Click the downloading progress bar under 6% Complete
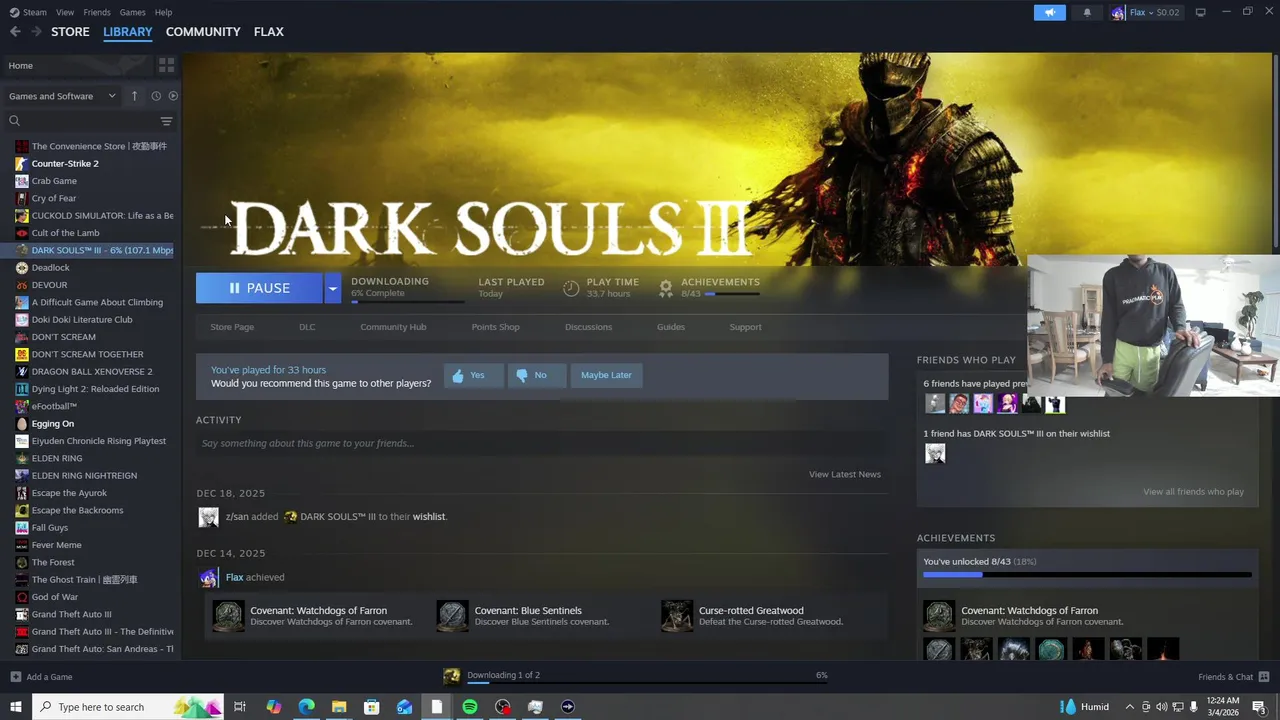The height and width of the screenshot is (720, 1280). [x=407, y=301]
